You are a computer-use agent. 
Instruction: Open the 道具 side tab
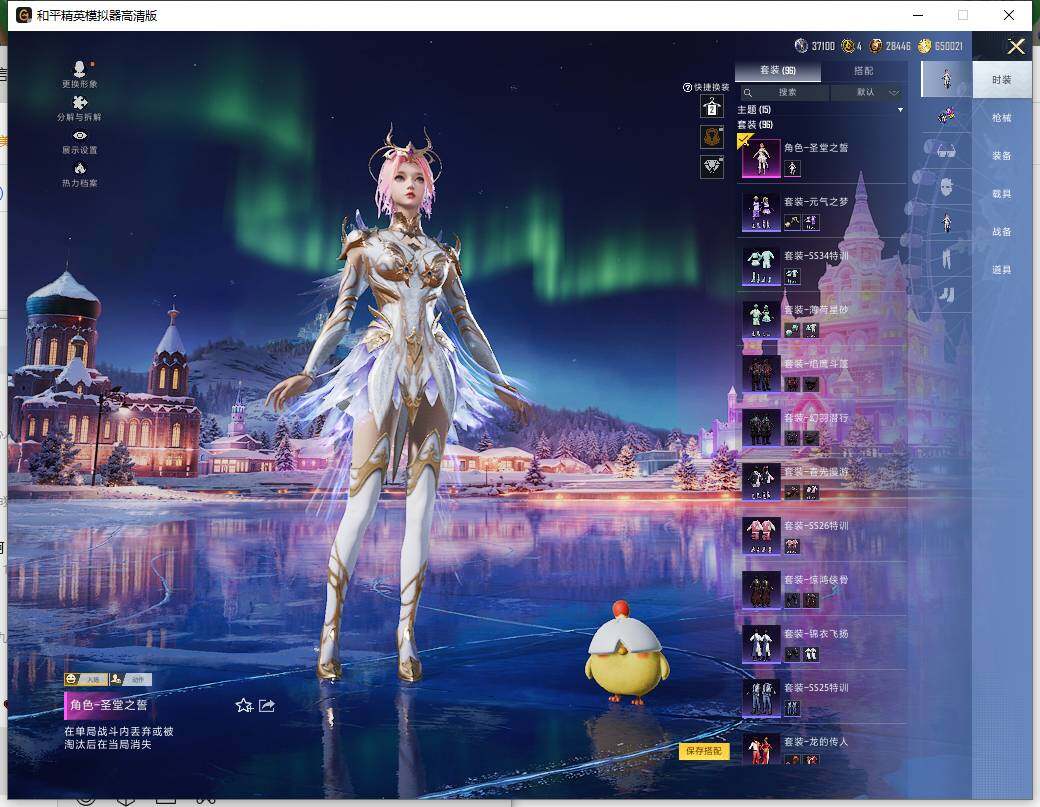coord(1002,270)
